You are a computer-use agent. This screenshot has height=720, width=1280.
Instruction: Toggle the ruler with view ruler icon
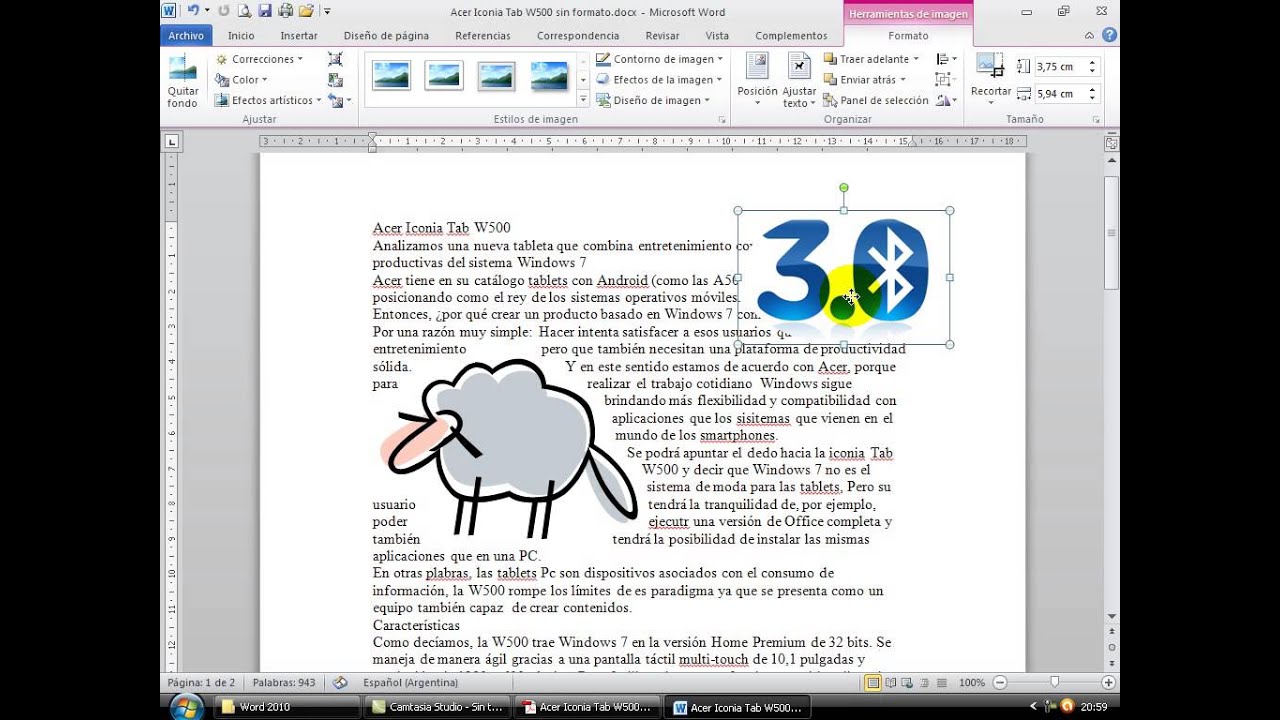pyautogui.click(x=1111, y=143)
